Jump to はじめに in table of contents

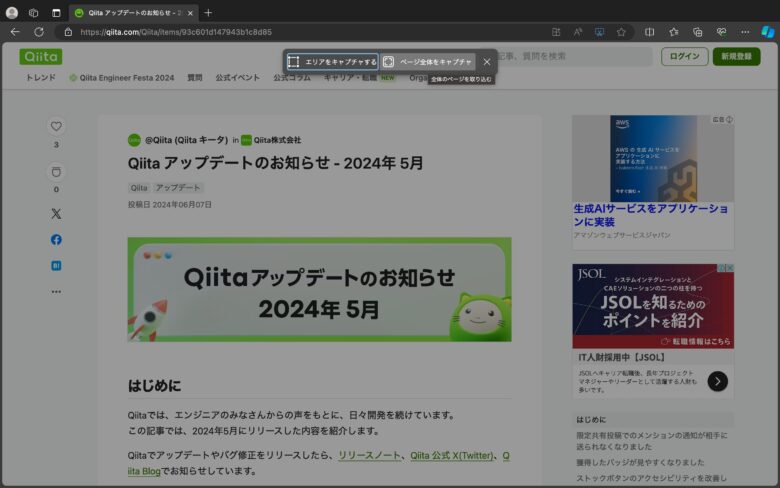coord(591,419)
